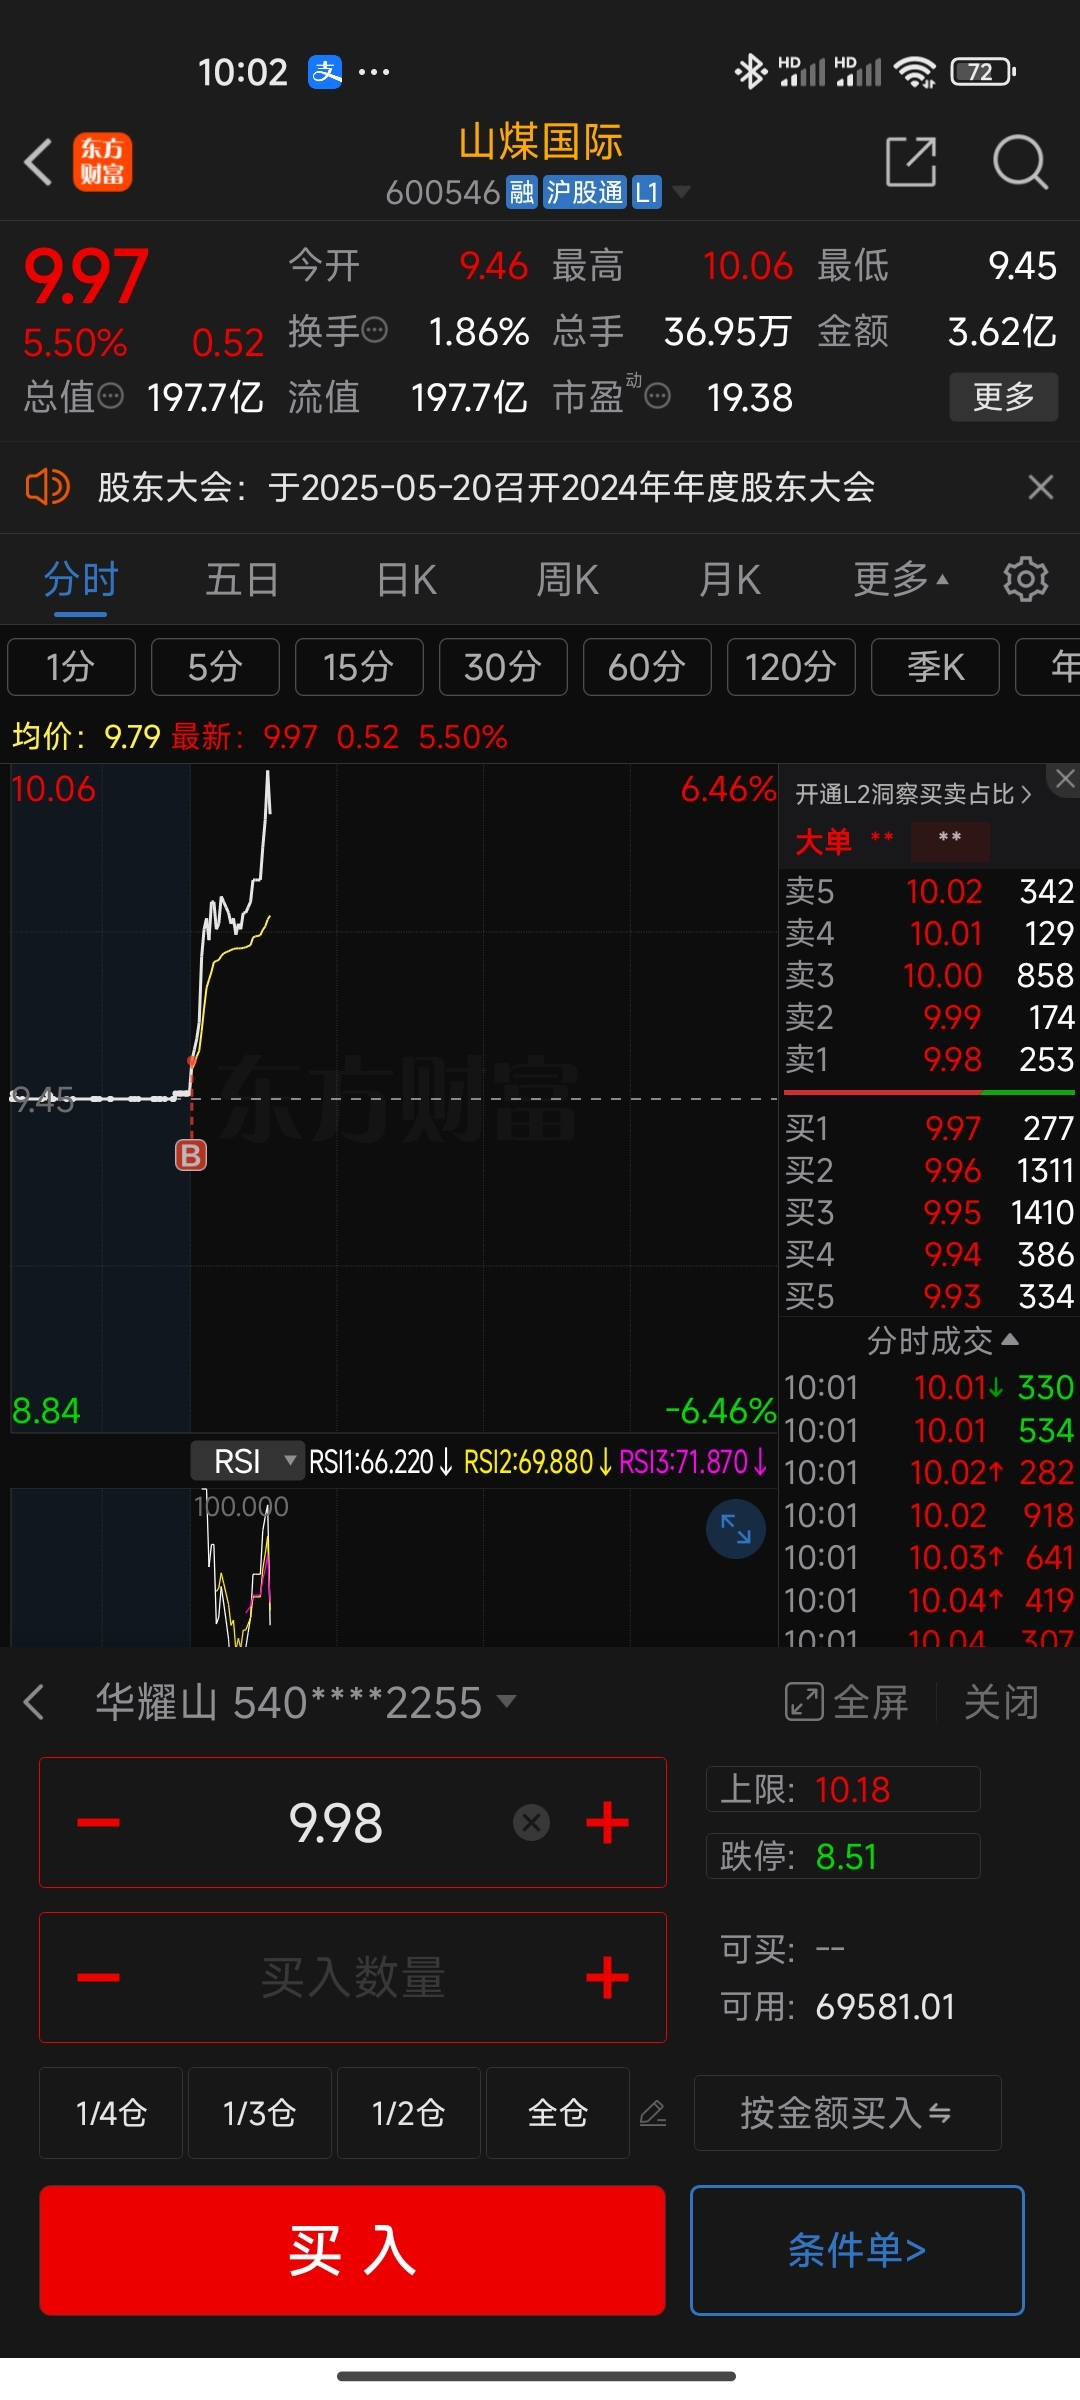Choose the 1/4仓 position
The width and height of the screenshot is (1080, 2400).
pyautogui.click(x=111, y=2113)
